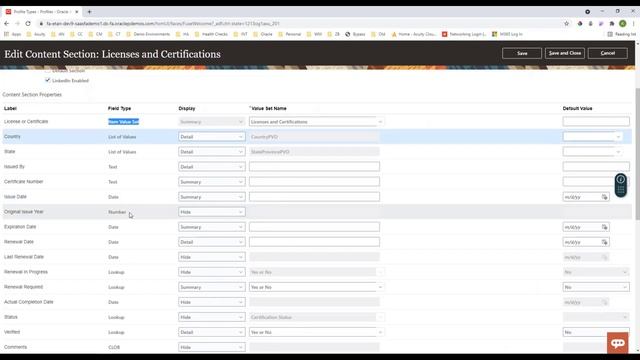This screenshot has width=640, height=360.
Task: Open Display dropdown for Country row
Action: 211,137
